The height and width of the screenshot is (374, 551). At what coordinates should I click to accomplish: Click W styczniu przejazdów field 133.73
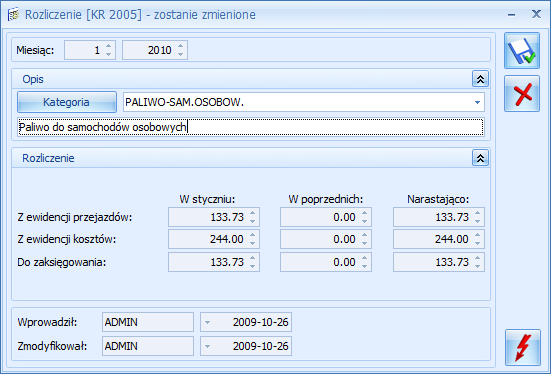tap(214, 217)
